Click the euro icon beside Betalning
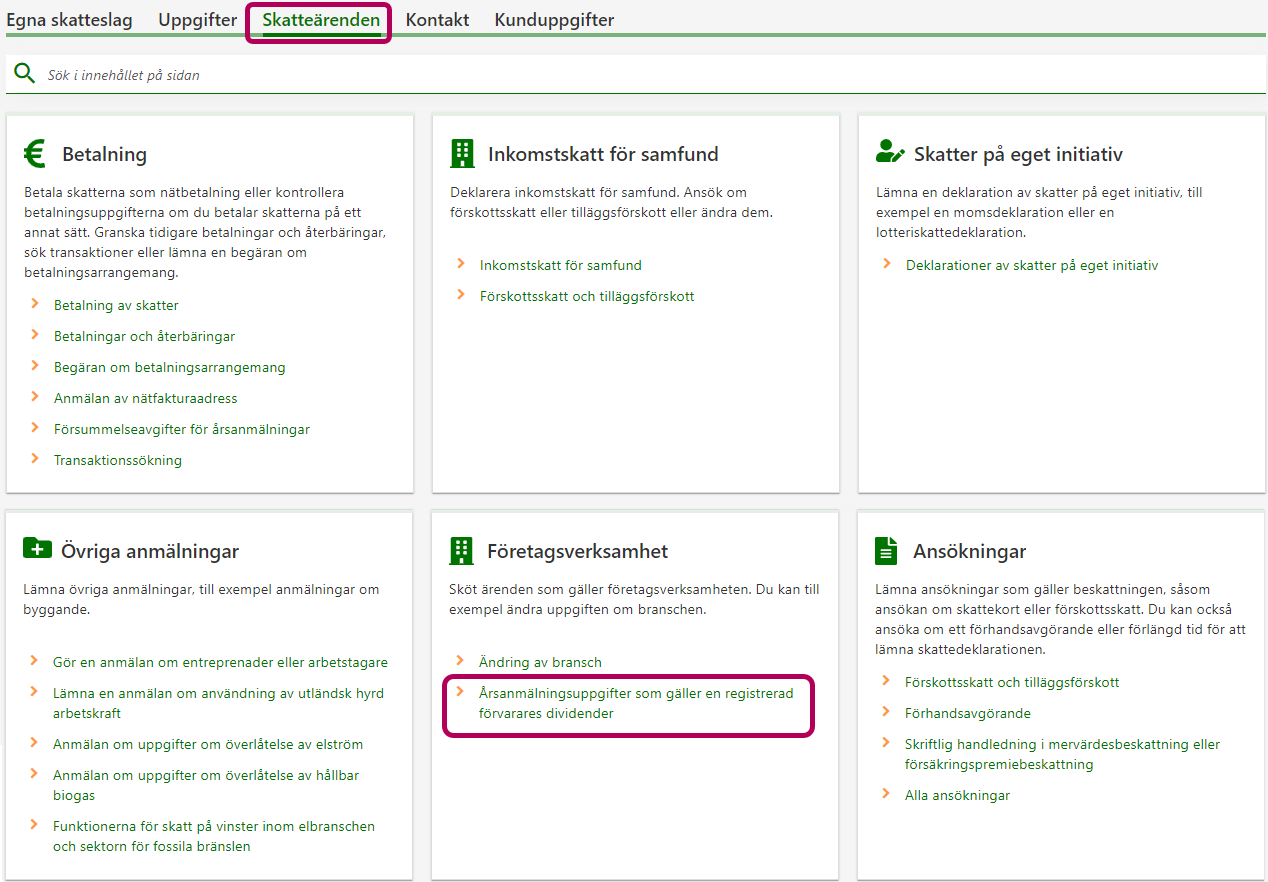 point(35,153)
